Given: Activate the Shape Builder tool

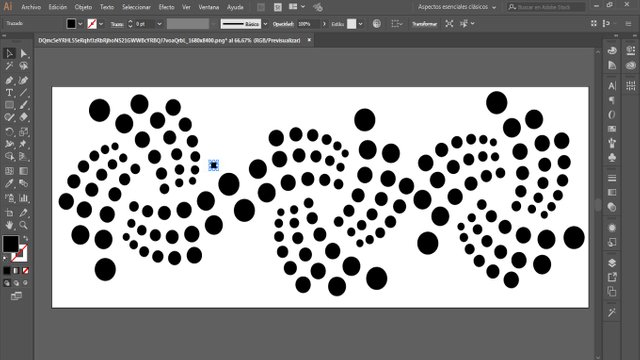Looking at the screenshot, I should (9, 157).
